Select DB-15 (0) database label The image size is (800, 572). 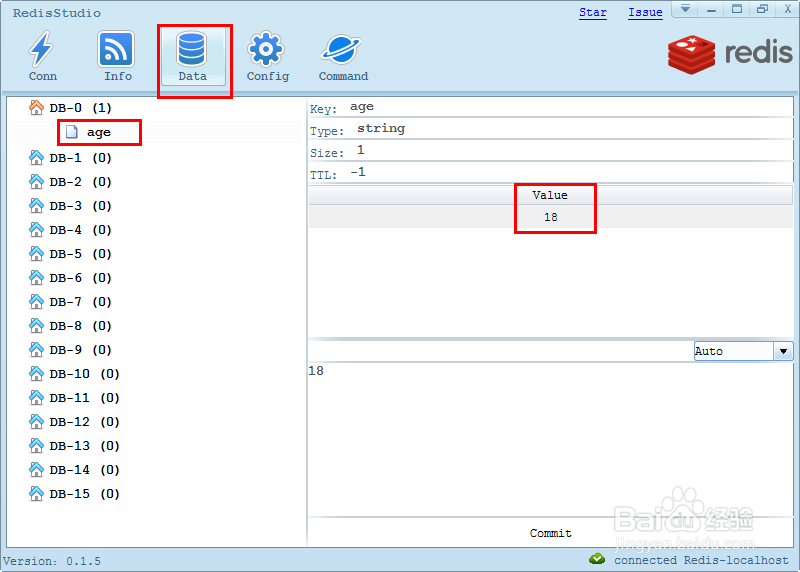[x=84, y=493]
